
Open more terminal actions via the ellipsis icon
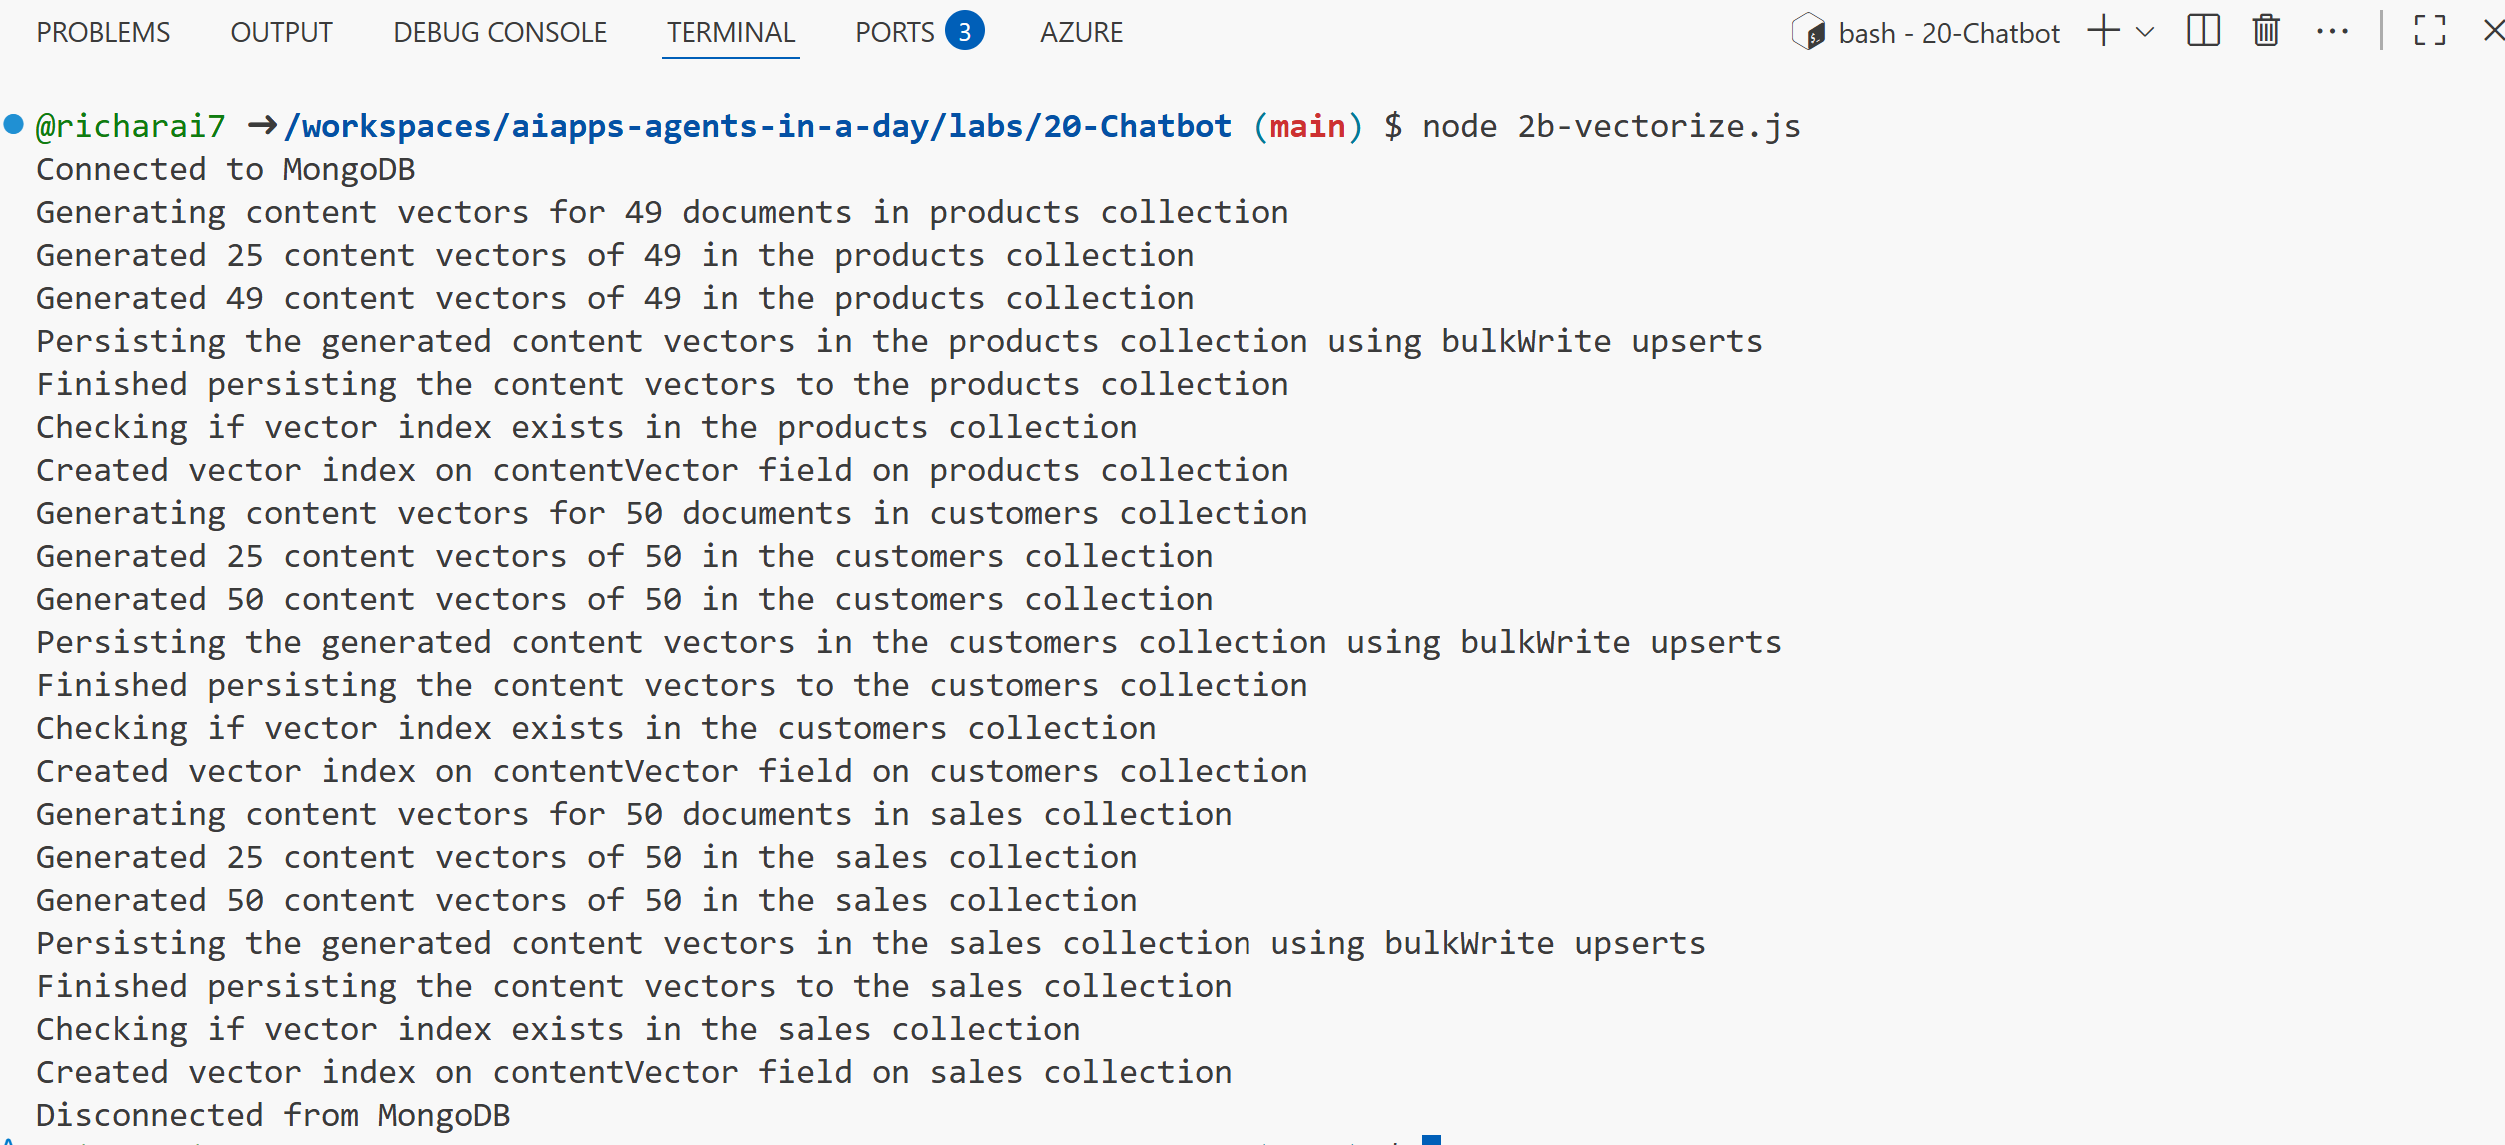pos(2333,31)
